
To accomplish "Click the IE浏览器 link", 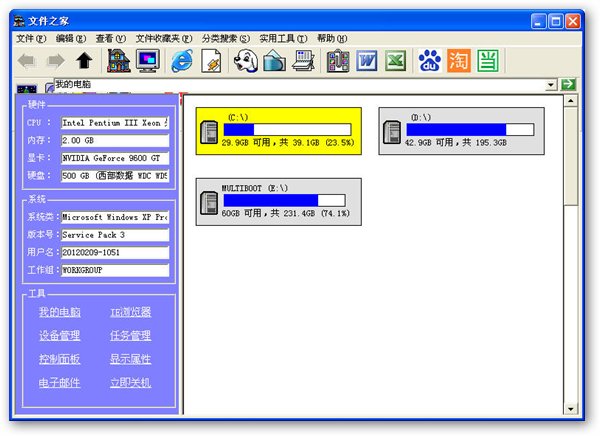I will click(130, 312).
